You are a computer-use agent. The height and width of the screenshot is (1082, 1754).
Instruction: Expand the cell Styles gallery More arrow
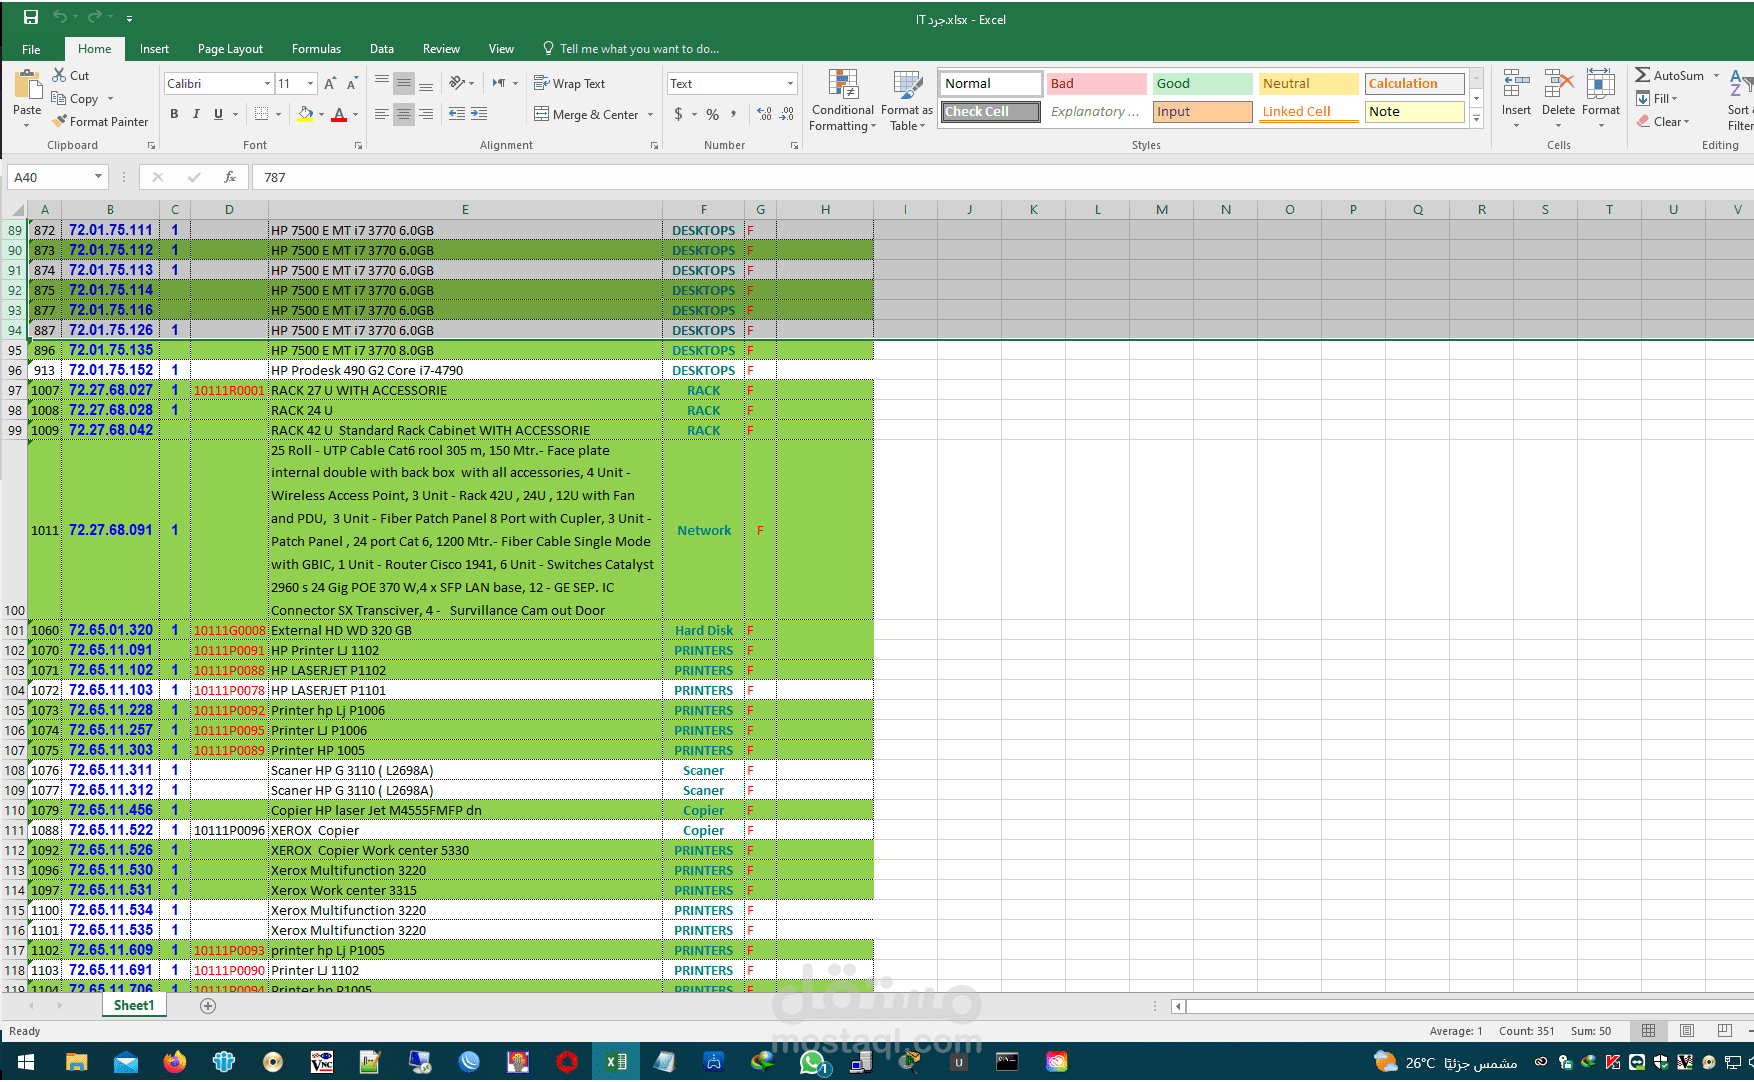[x=1476, y=118]
